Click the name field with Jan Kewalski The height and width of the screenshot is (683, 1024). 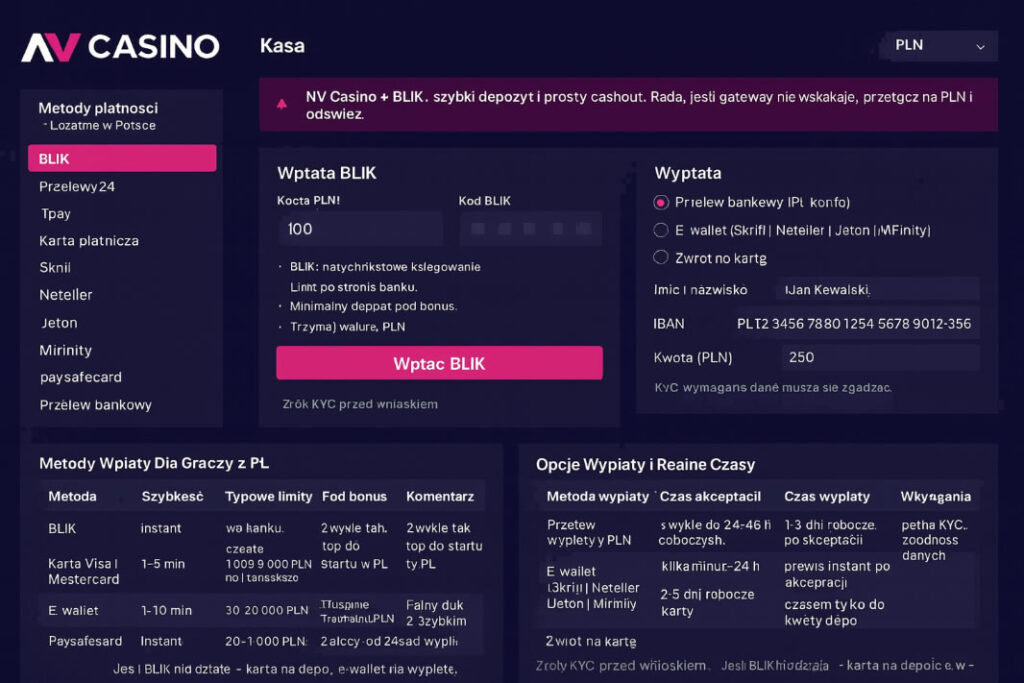coord(877,290)
